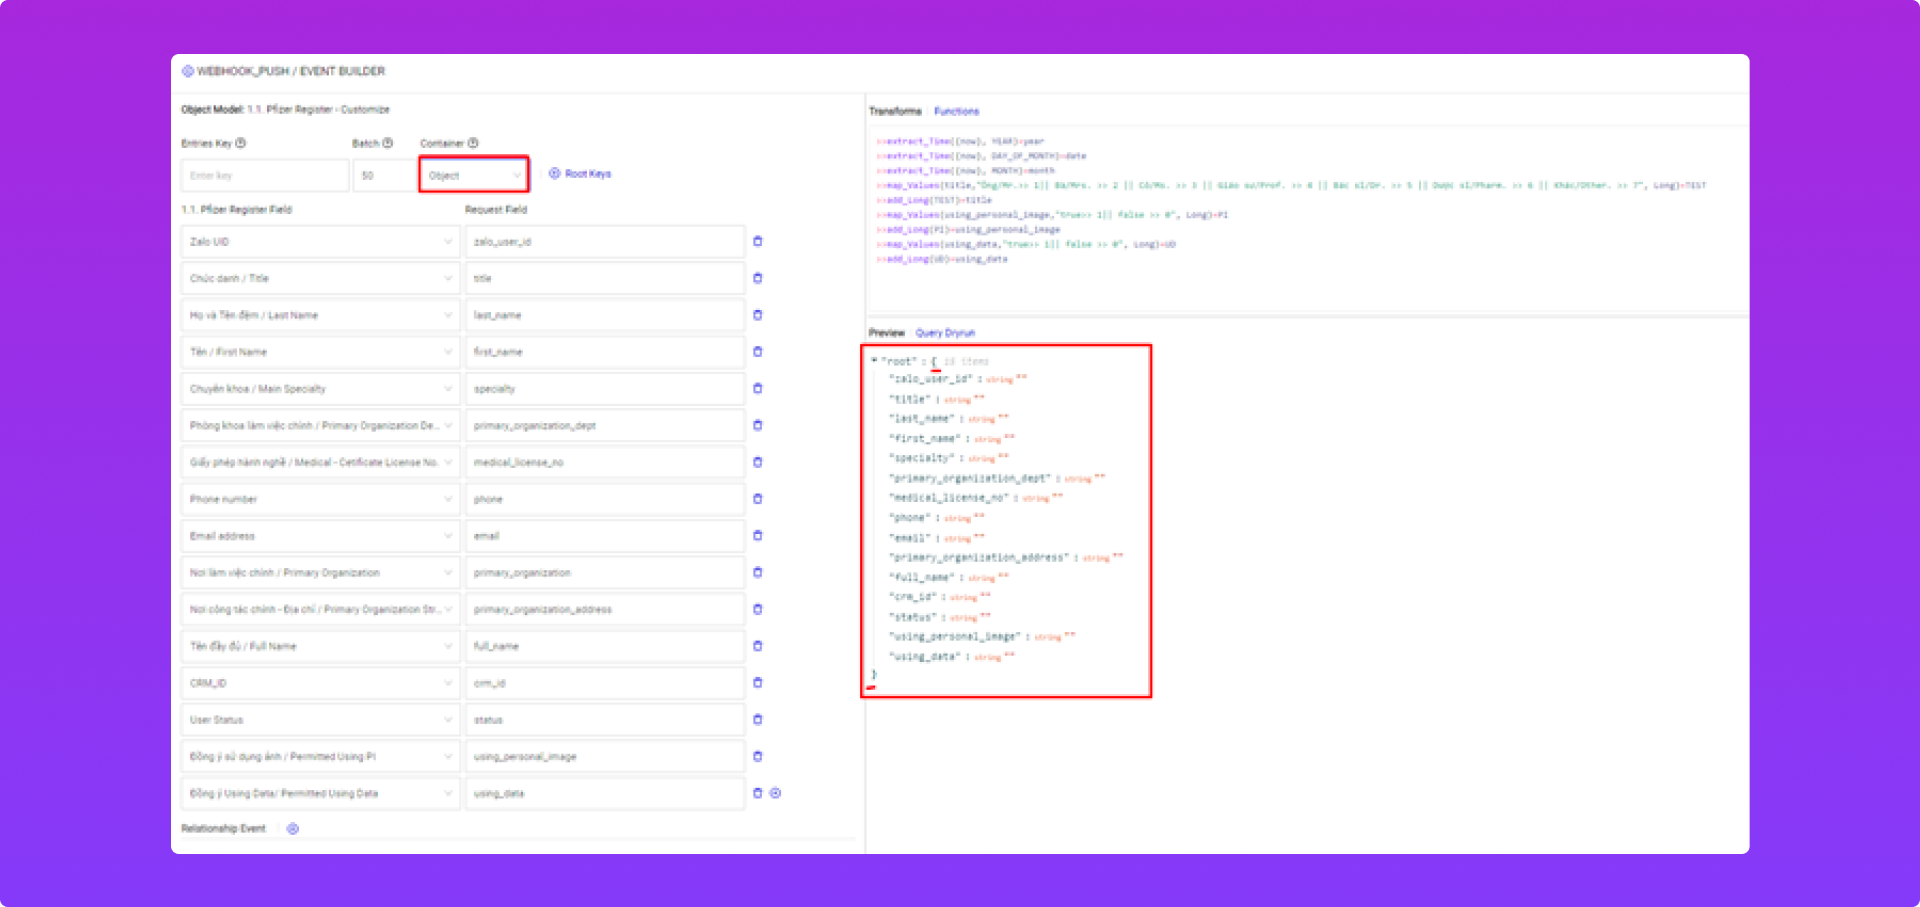Open the Query Dryrun tab
This screenshot has height=907, width=1920.
tap(945, 333)
